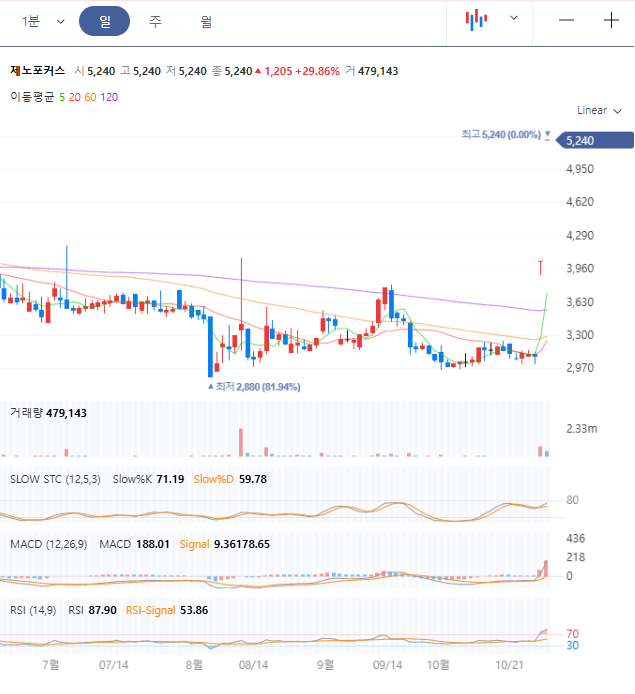635x694 pixels.
Task: Click the 거래량 479,143 volume label
Action: pos(48,413)
